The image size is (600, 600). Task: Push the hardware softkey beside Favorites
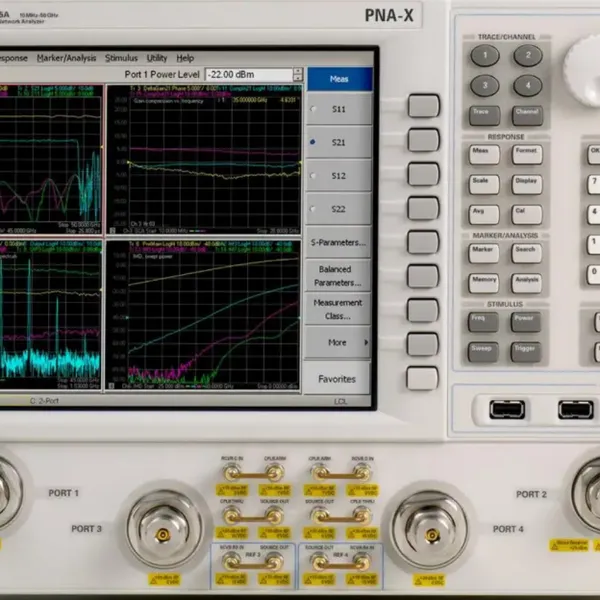(x=422, y=378)
